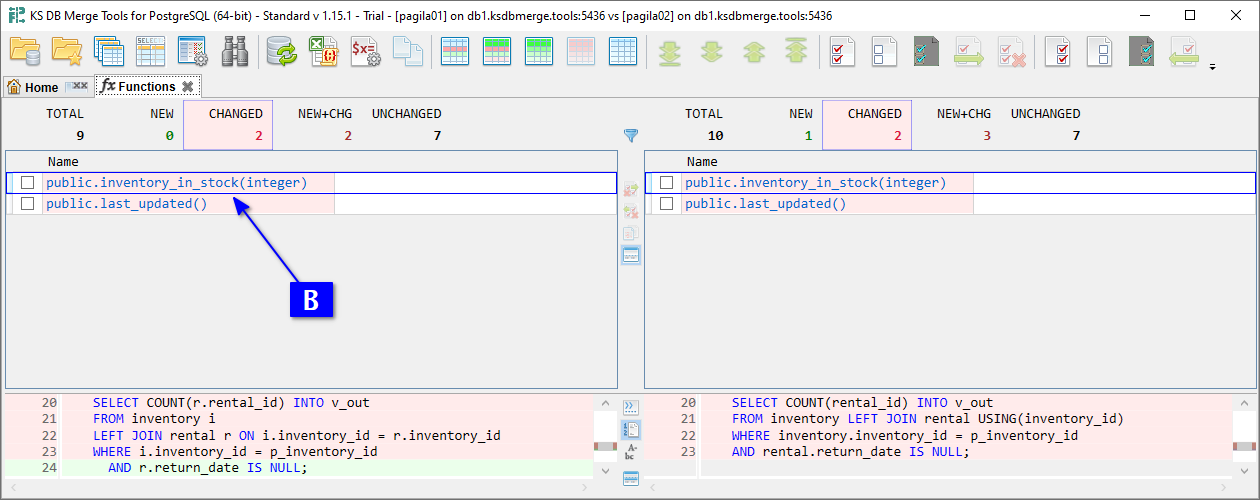The width and height of the screenshot is (1260, 500).
Task: Open the binoculars search tool
Action: (x=235, y=51)
